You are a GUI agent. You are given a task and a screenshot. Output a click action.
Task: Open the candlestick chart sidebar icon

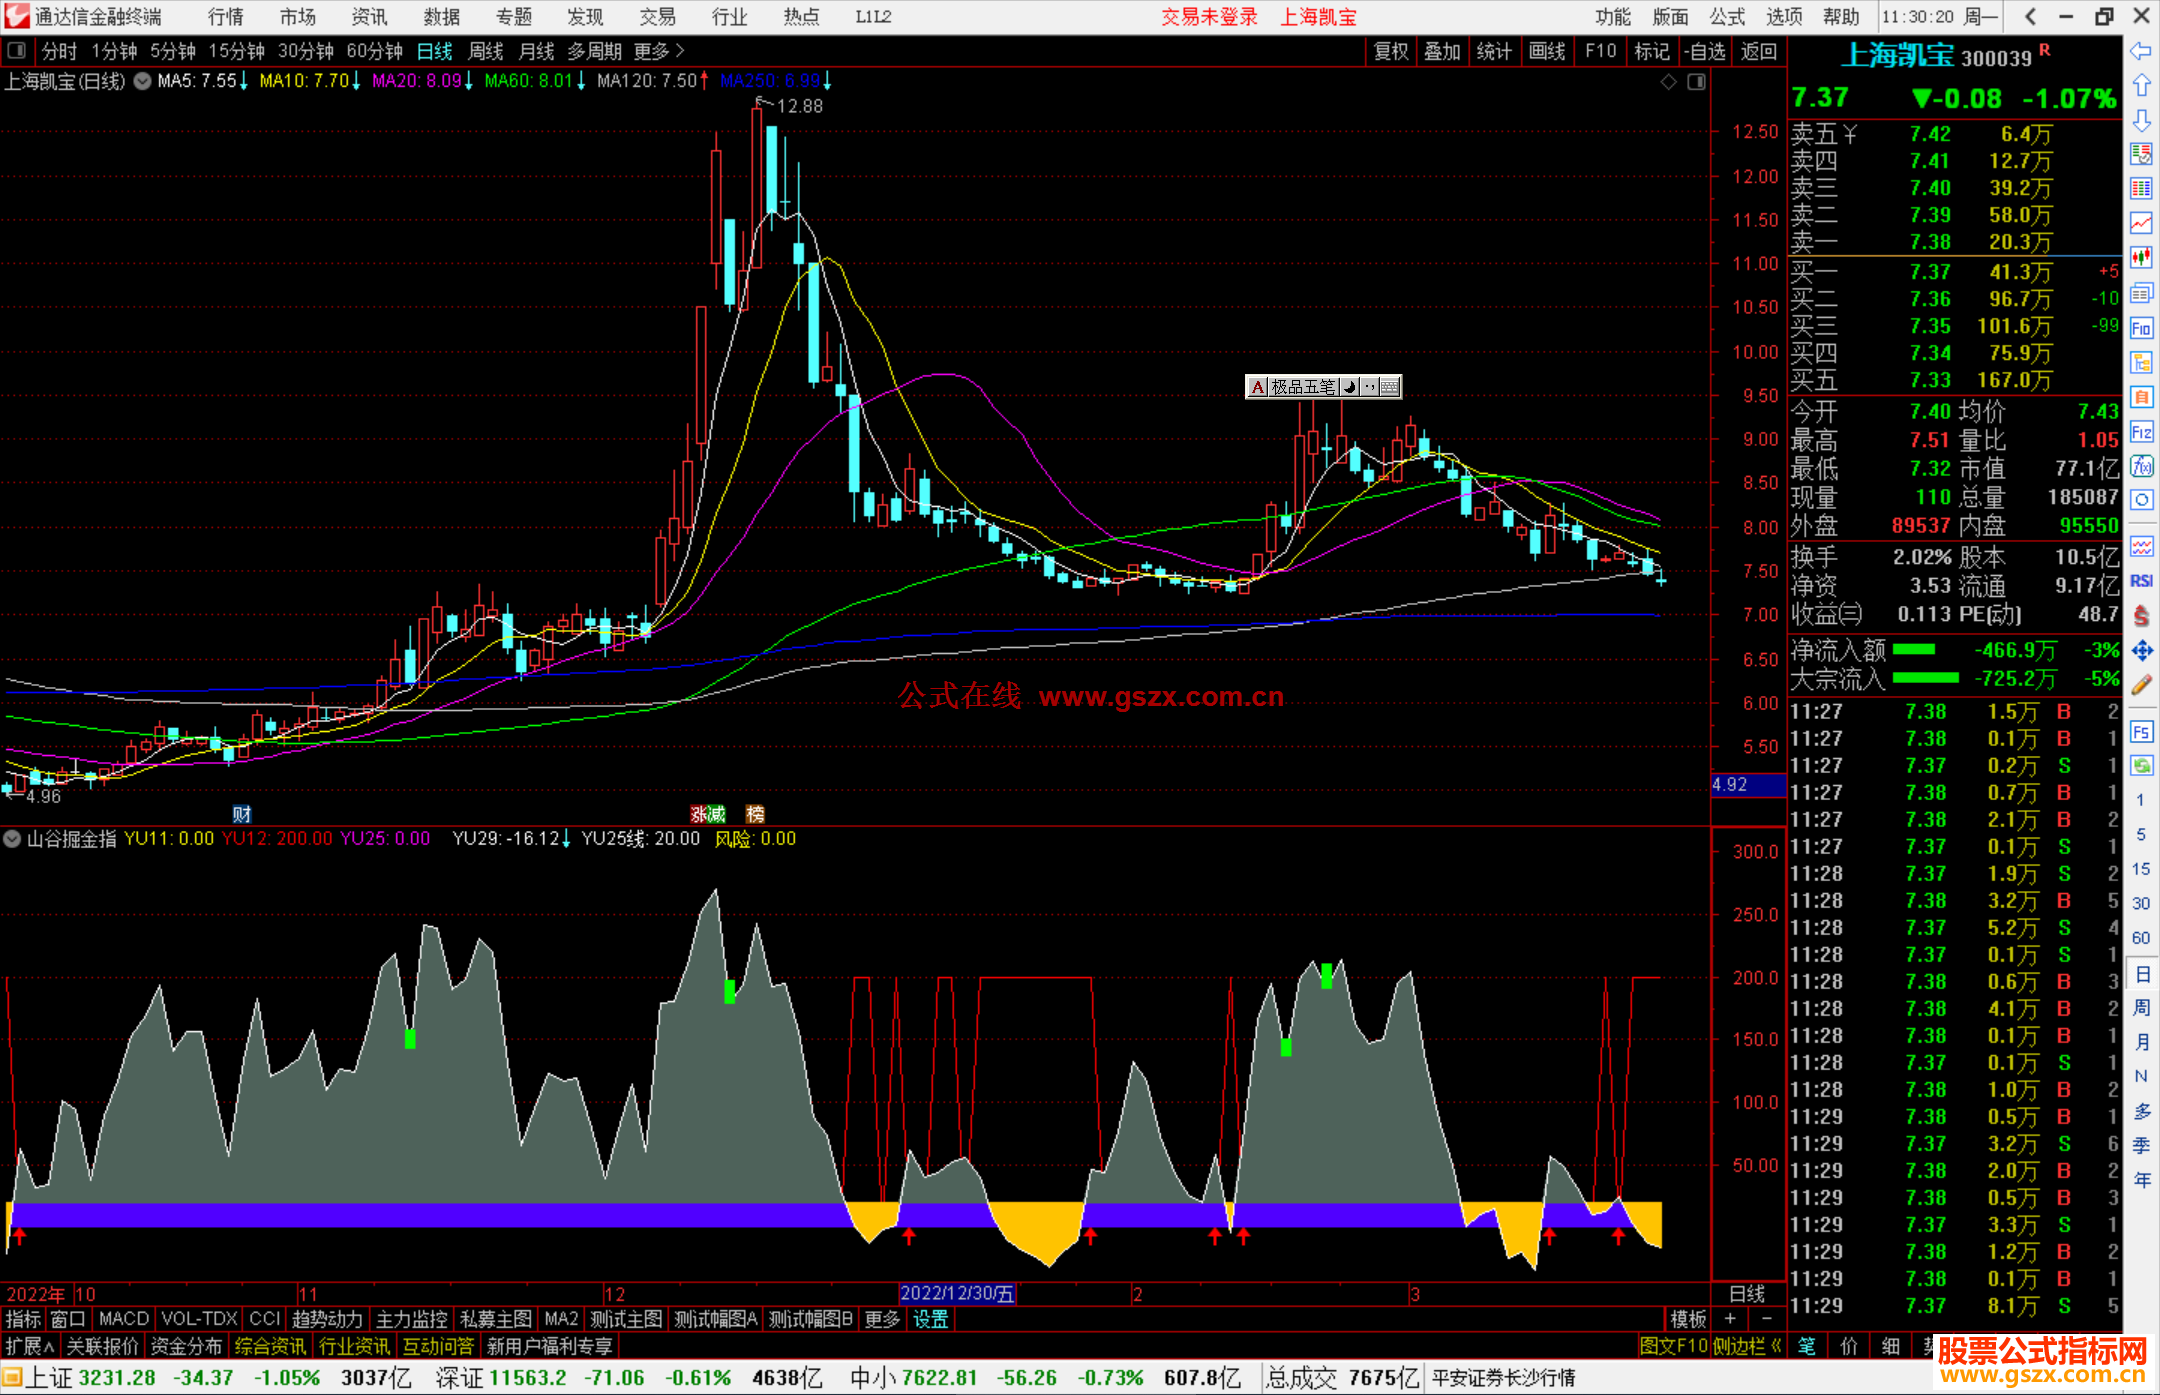tap(2141, 257)
